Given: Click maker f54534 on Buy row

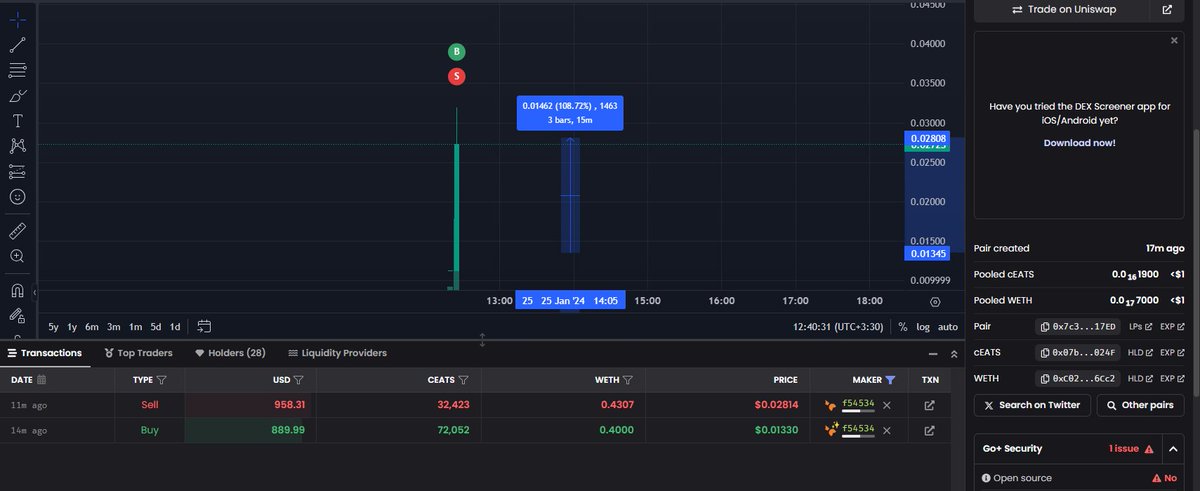Looking at the screenshot, I should click(858, 428).
